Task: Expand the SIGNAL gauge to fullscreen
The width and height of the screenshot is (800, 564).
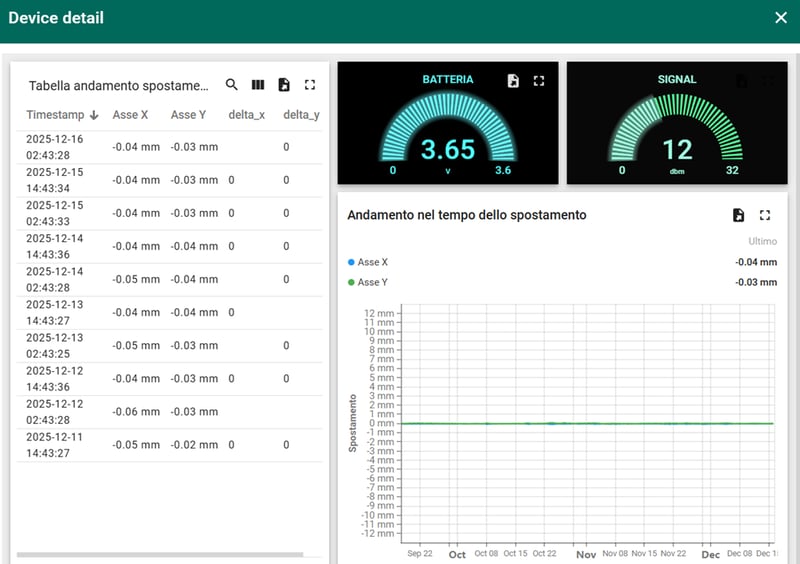Action: click(x=768, y=81)
